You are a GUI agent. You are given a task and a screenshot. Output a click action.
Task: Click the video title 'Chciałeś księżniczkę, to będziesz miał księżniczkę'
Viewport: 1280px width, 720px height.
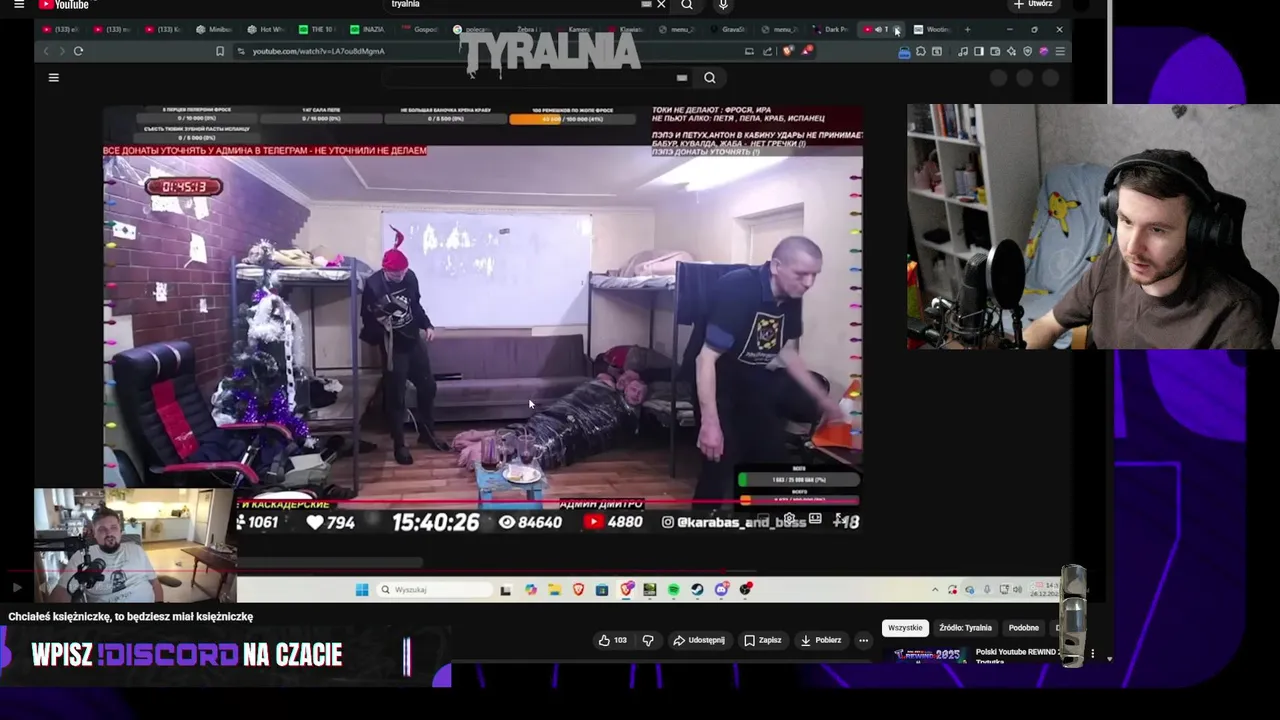[x=131, y=617]
